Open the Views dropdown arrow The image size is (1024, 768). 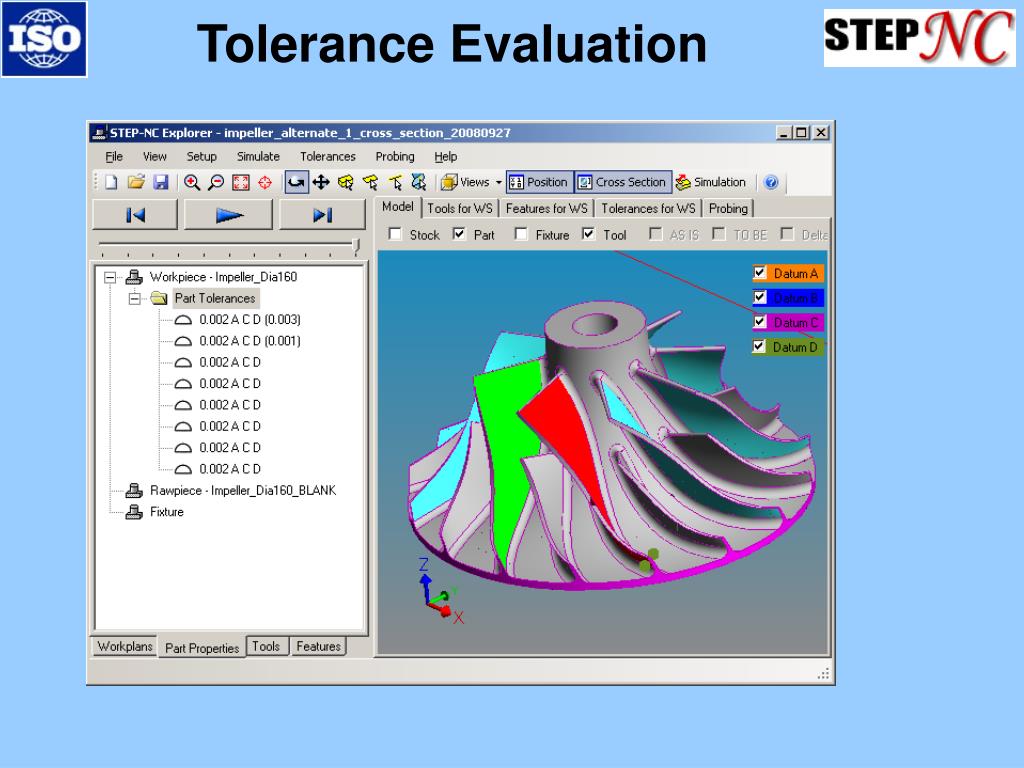[x=499, y=183]
